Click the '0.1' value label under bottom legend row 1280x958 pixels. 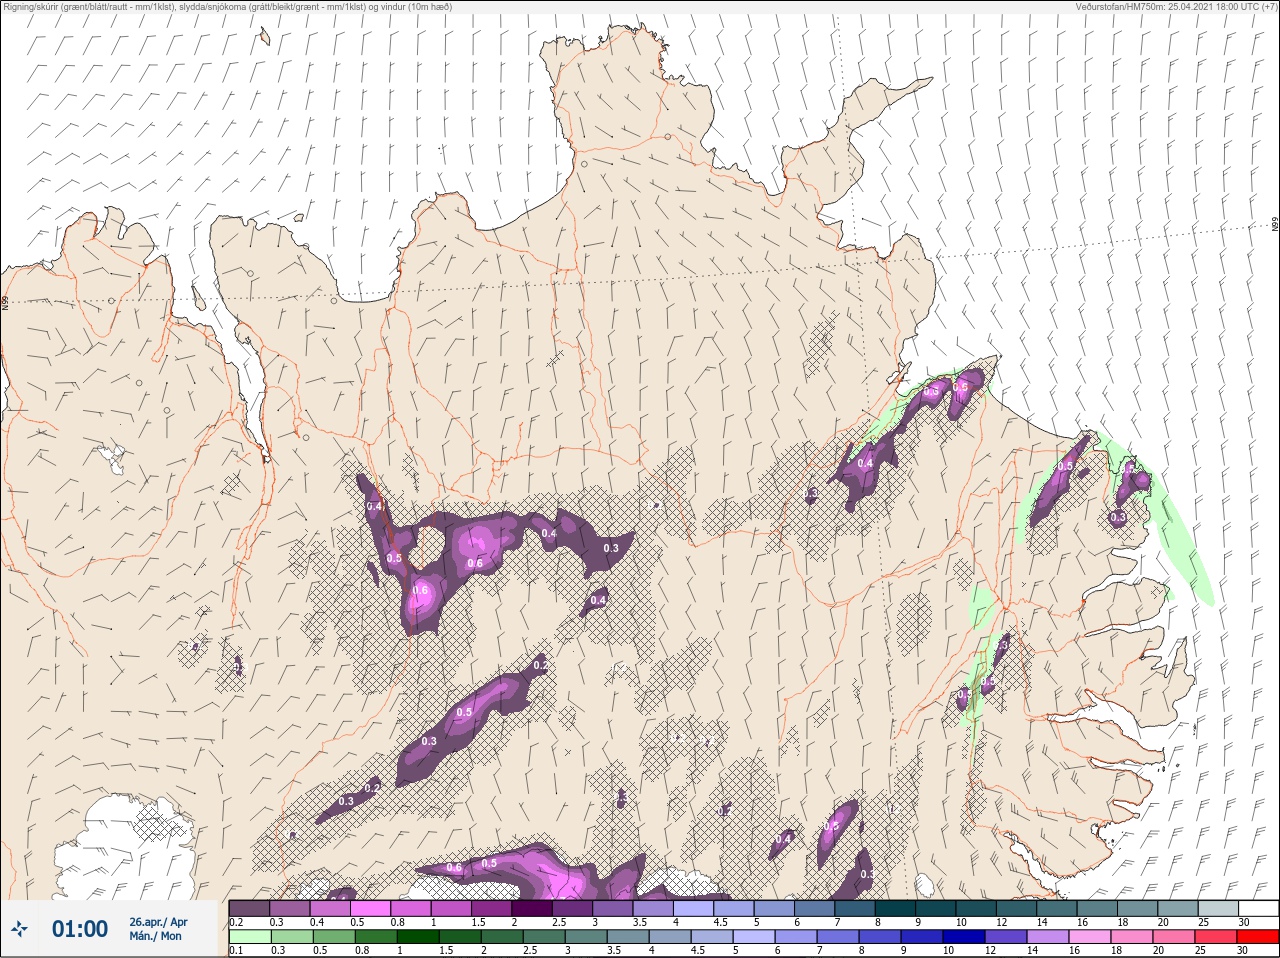(236, 951)
